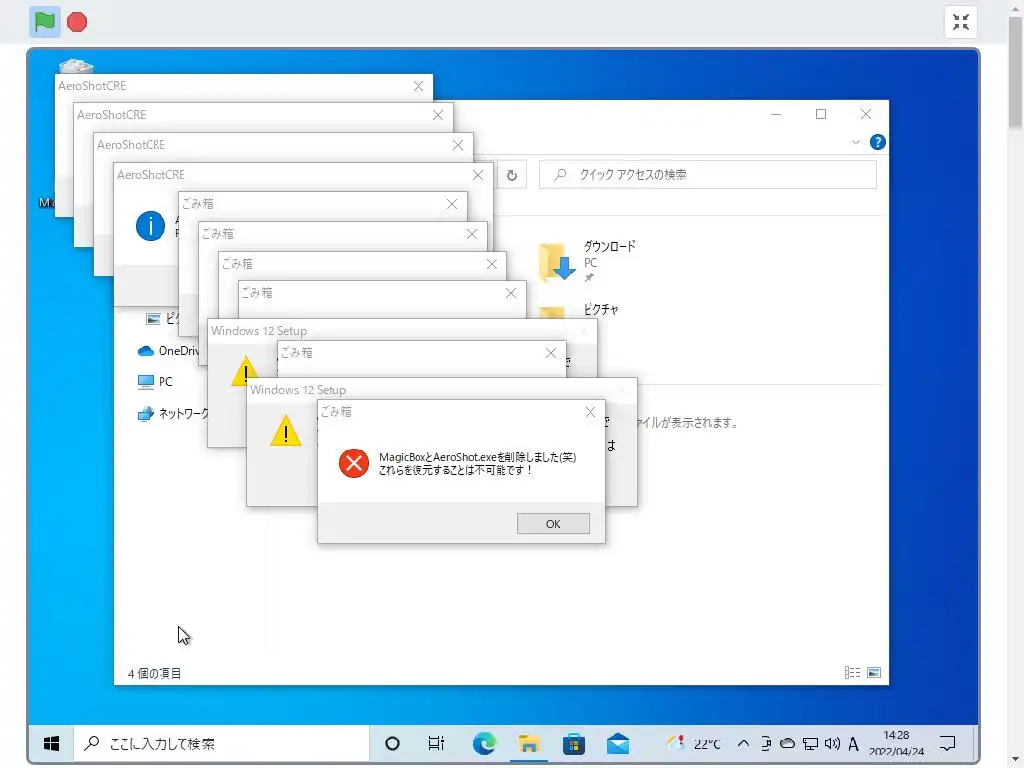Open Microsoft Store from taskbar
The height and width of the screenshot is (768, 1024).
coord(573,743)
